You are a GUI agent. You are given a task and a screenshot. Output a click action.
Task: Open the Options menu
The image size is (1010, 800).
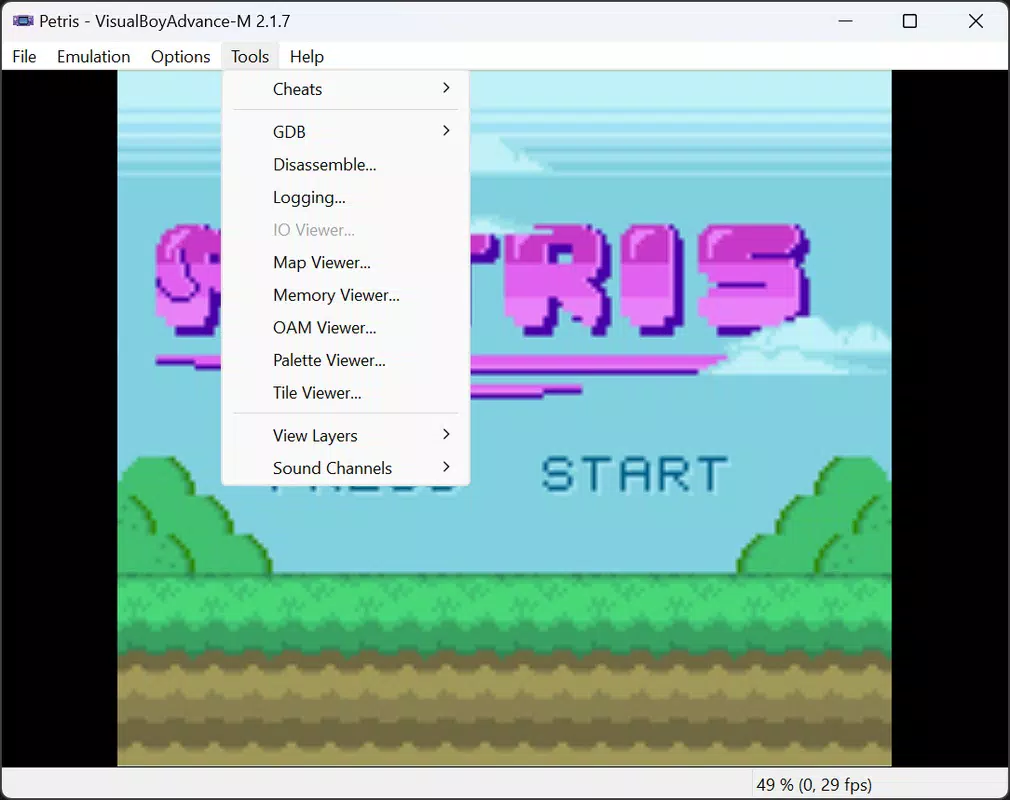point(180,57)
